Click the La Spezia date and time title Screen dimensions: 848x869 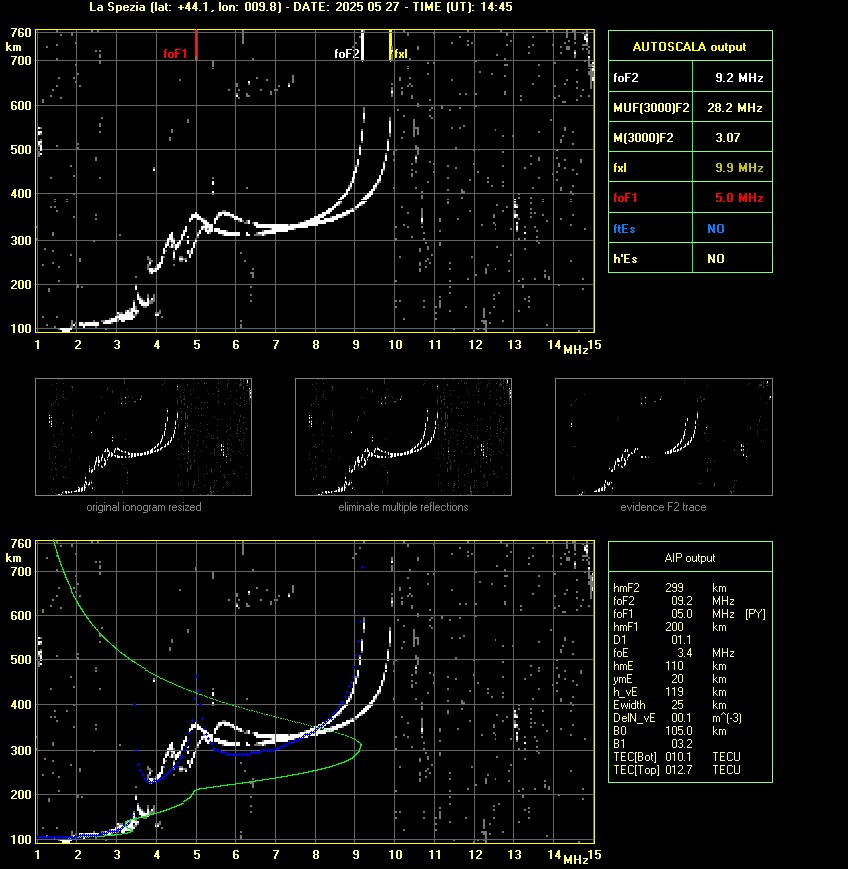[301, 7]
